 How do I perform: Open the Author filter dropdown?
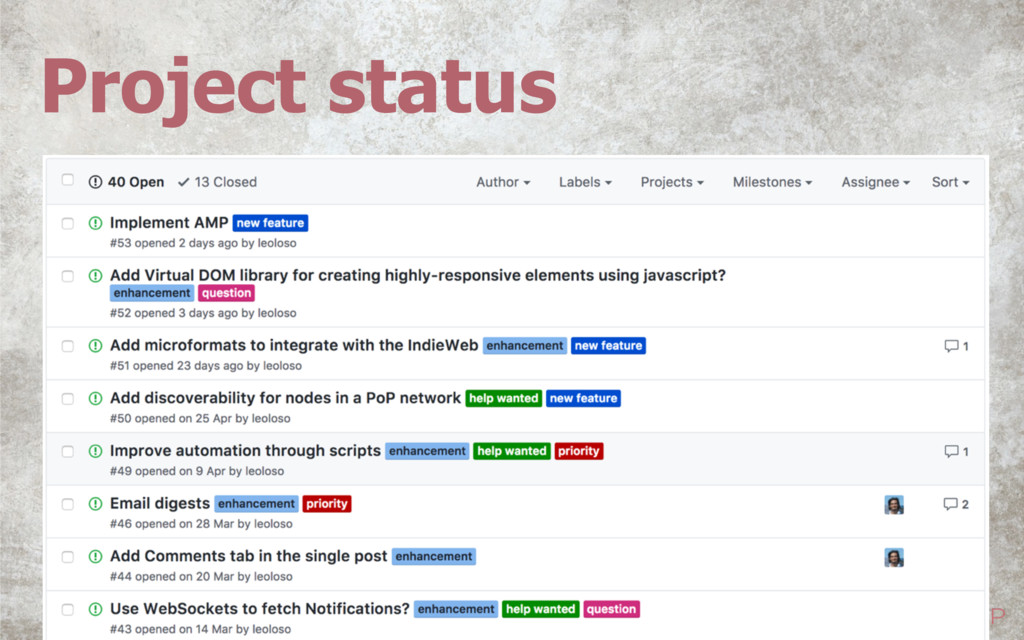click(503, 182)
